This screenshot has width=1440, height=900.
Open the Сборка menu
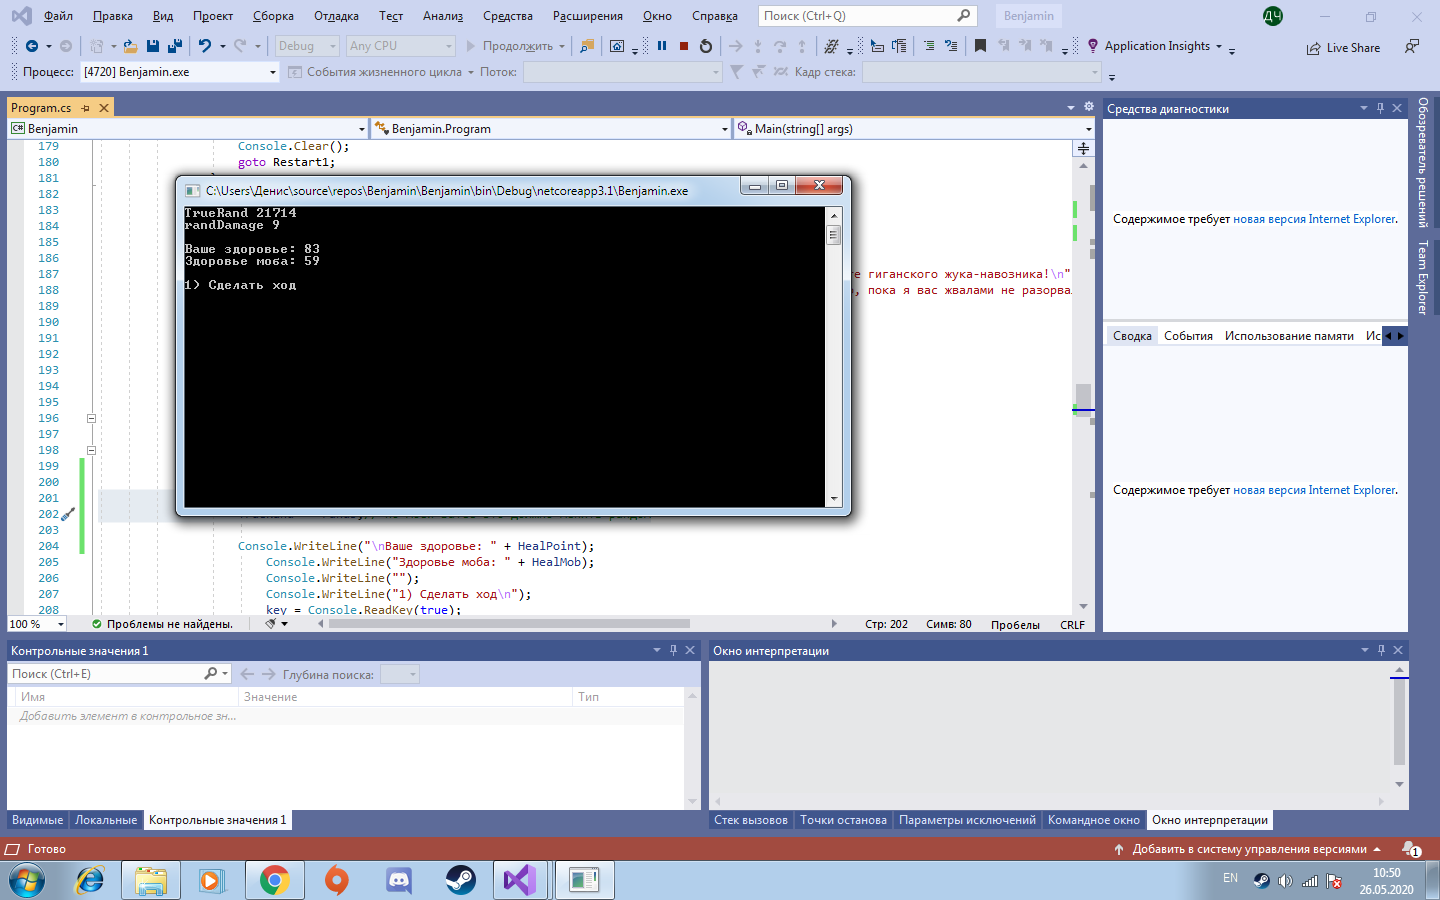click(273, 16)
